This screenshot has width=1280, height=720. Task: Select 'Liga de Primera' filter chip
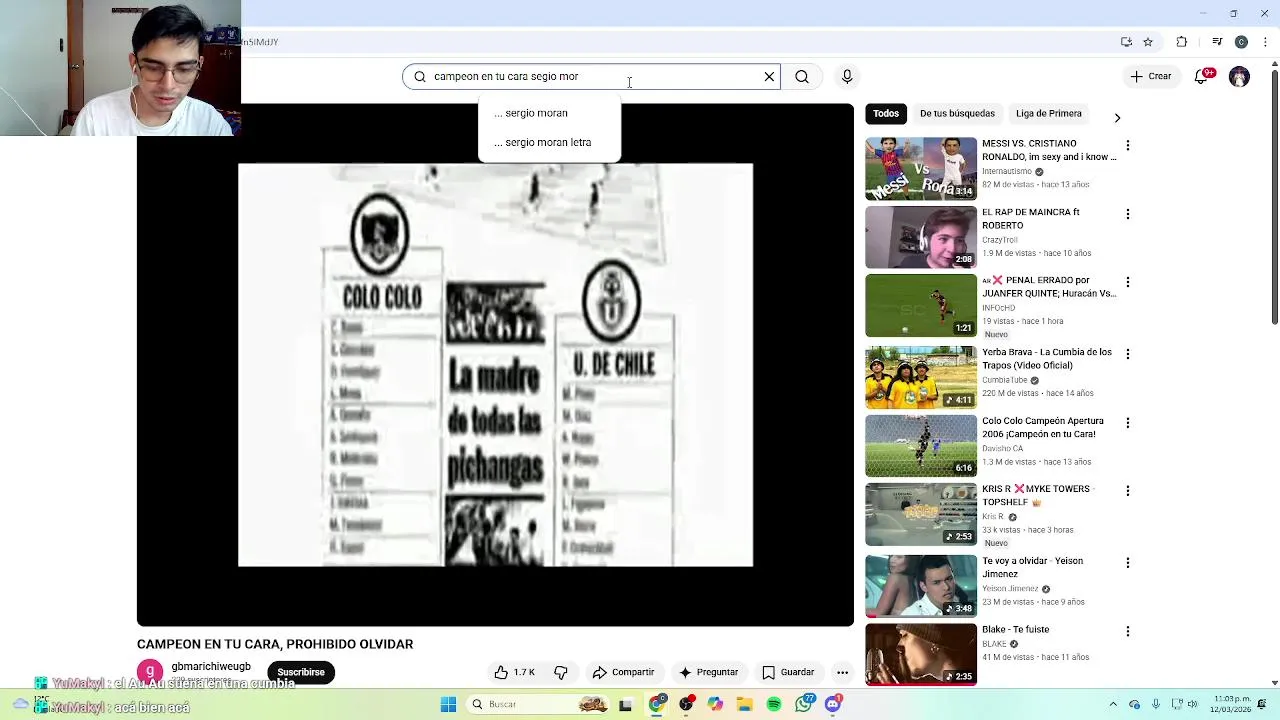pyautogui.click(x=1049, y=114)
